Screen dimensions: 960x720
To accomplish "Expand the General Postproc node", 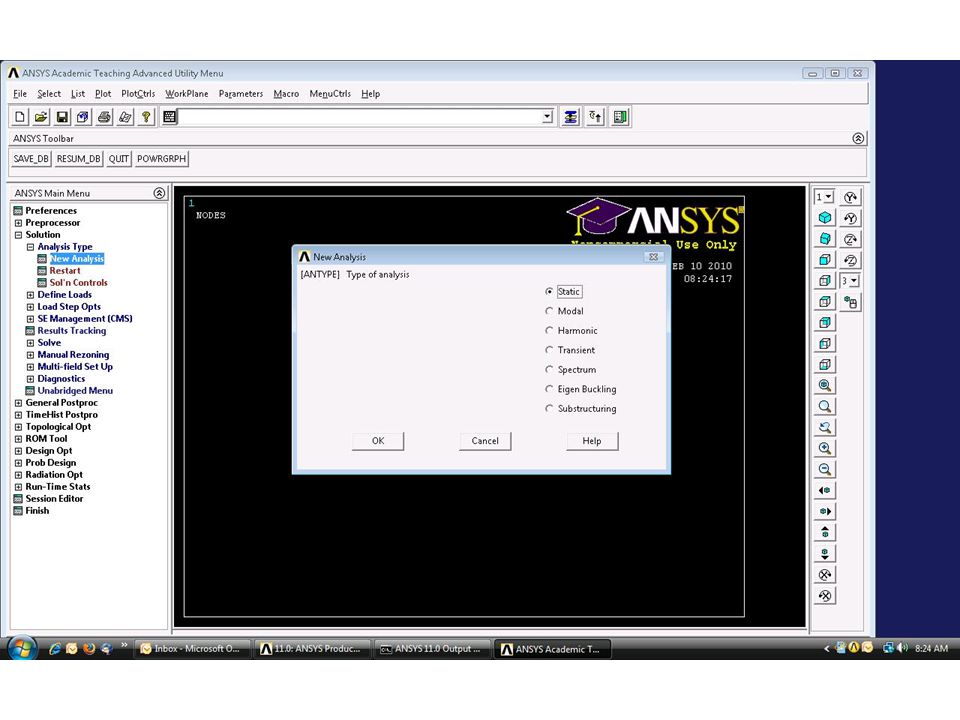I will [x=18, y=403].
